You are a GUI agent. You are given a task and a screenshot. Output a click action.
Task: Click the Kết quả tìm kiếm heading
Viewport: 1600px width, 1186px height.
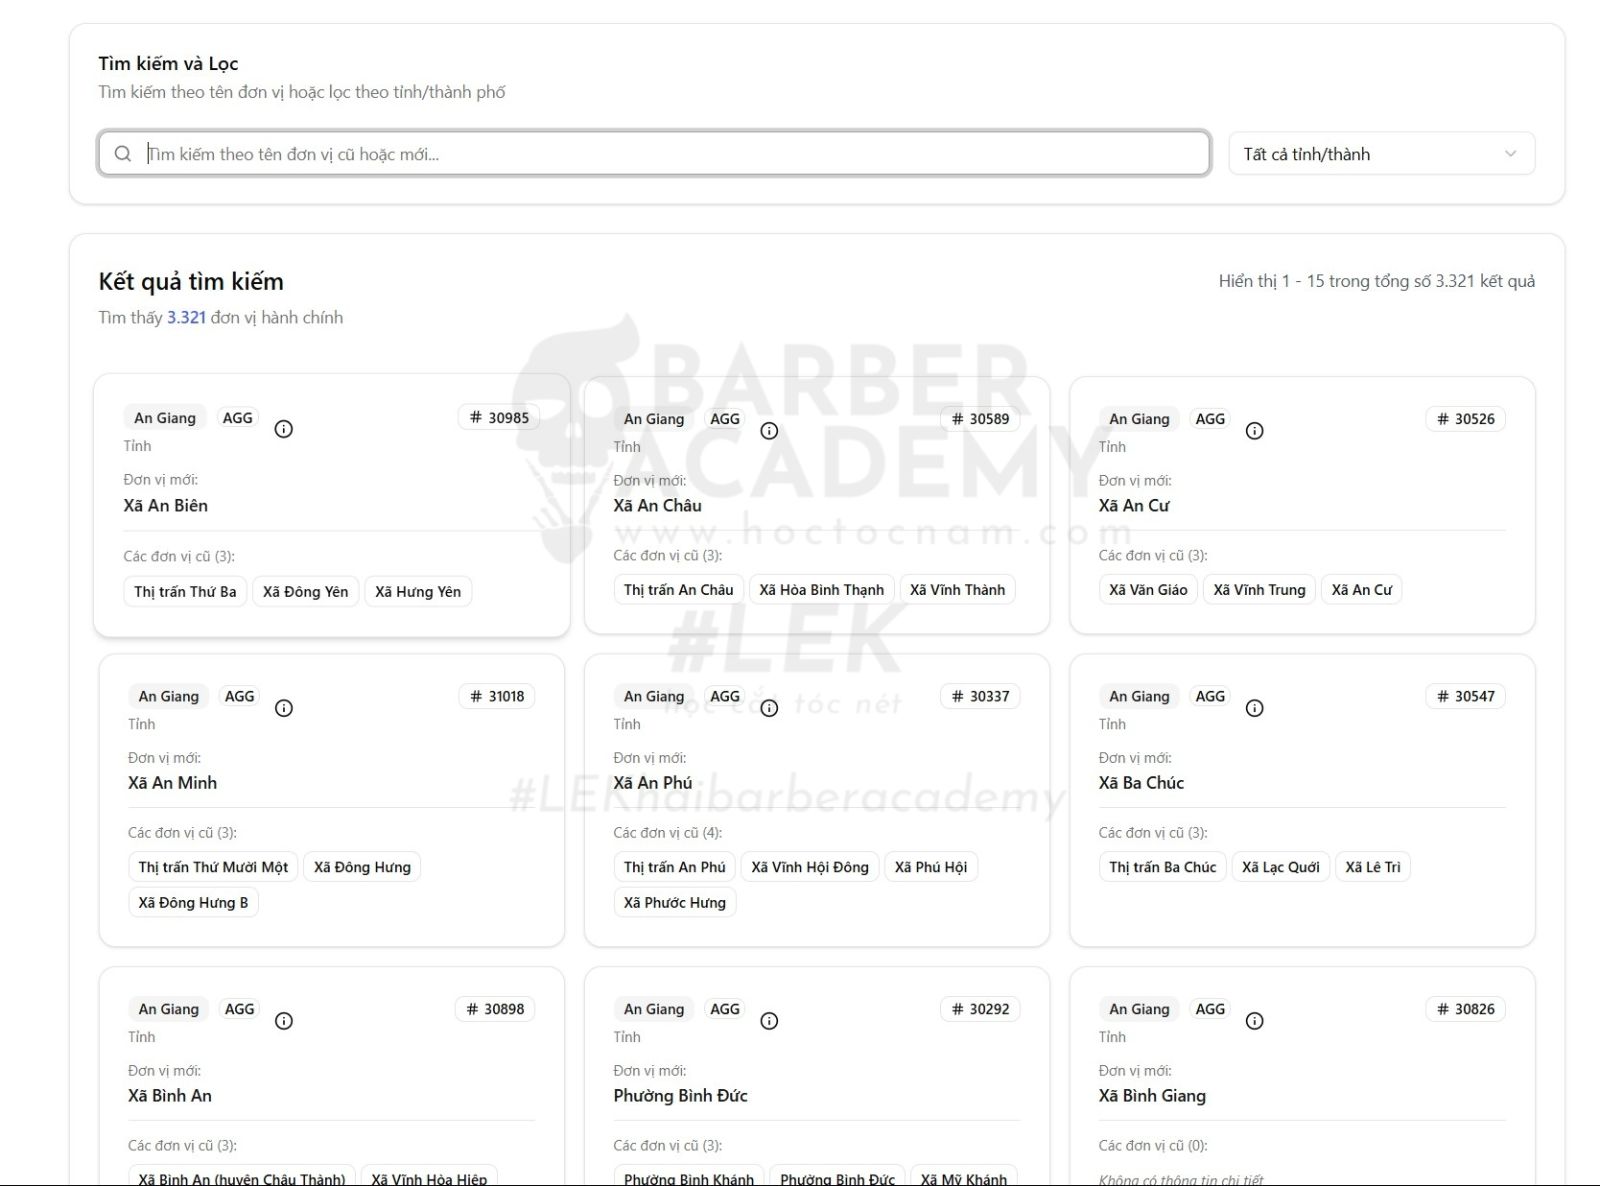point(191,281)
